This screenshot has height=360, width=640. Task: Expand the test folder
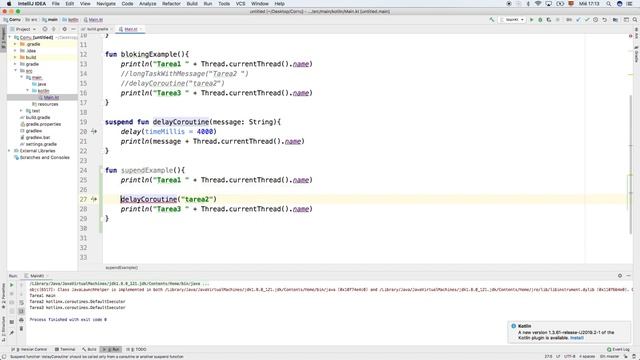pos(21,111)
